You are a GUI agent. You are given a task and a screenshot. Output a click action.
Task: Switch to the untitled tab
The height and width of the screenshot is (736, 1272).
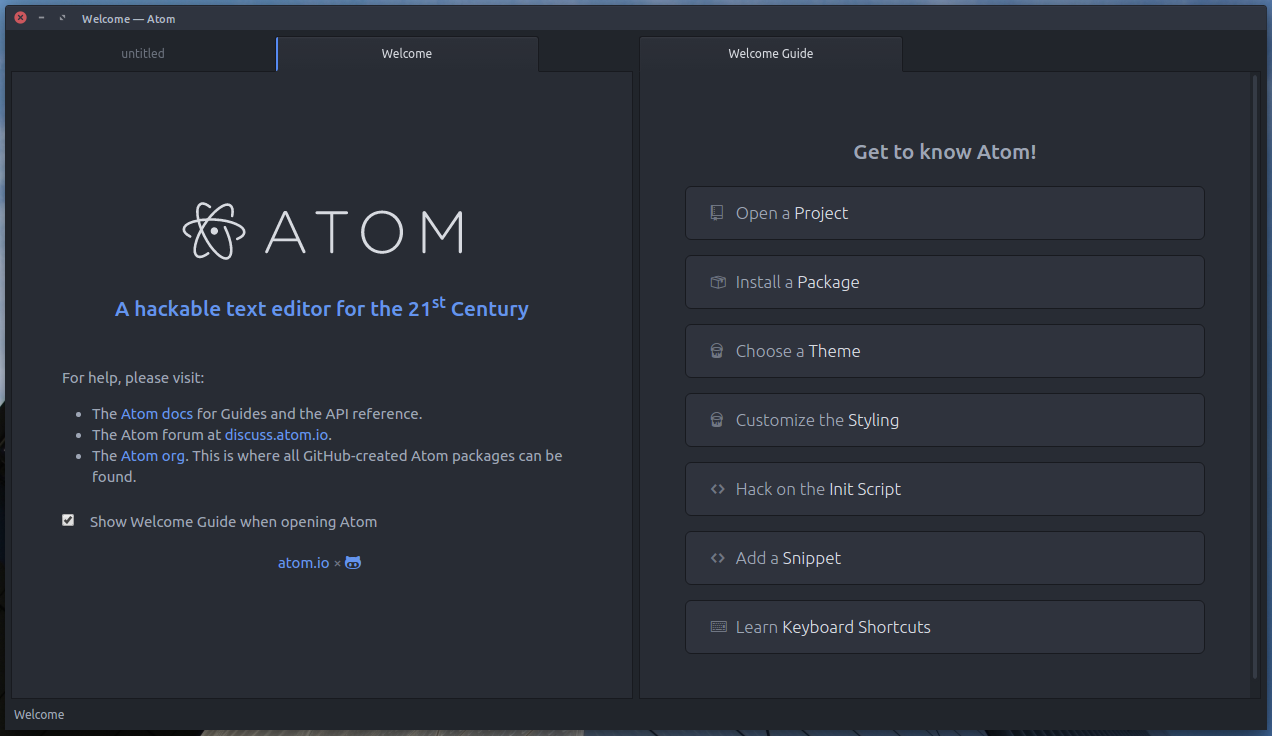(143, 54)
